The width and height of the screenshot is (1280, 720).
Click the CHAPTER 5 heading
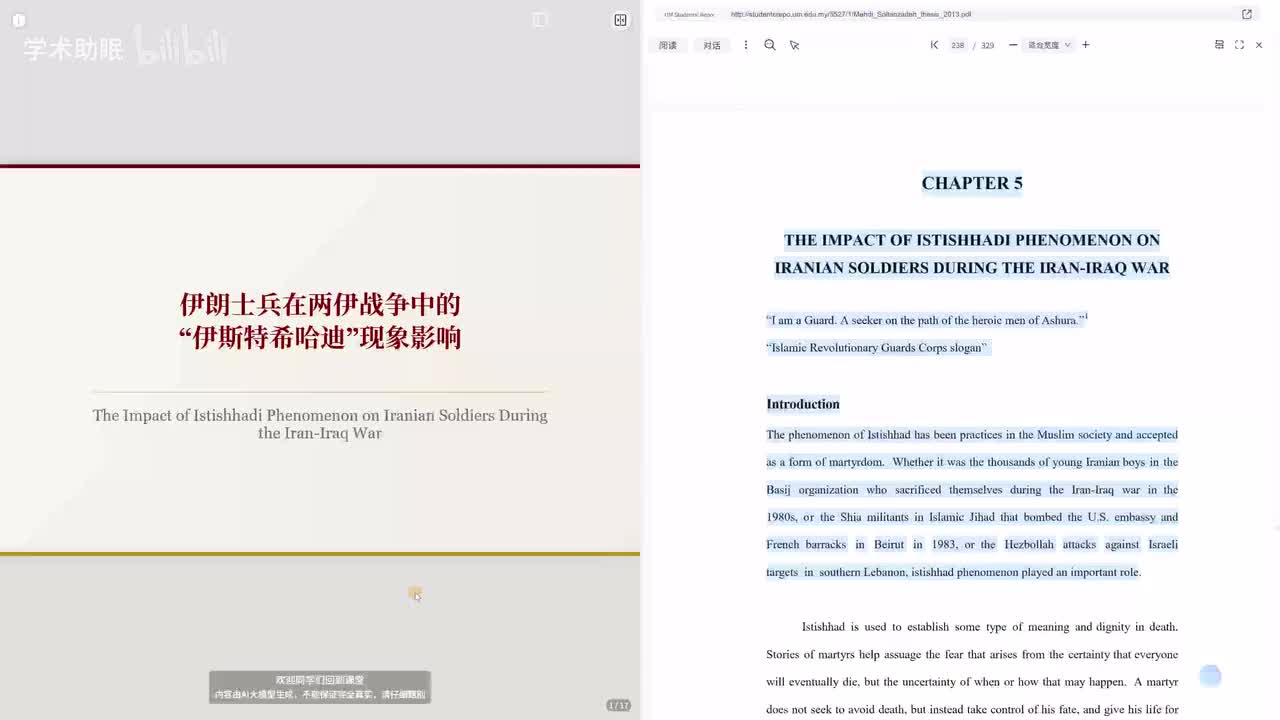point(972,183)
